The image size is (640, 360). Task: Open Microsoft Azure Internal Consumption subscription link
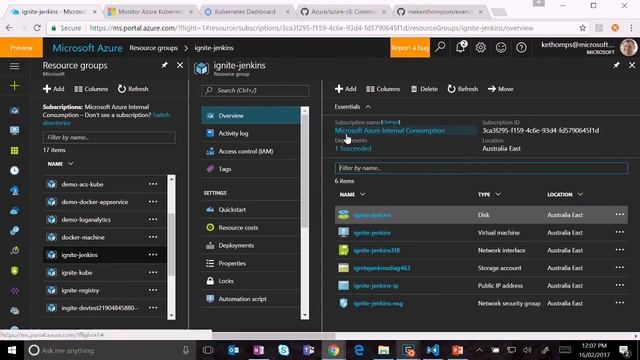tap(390, 131)
